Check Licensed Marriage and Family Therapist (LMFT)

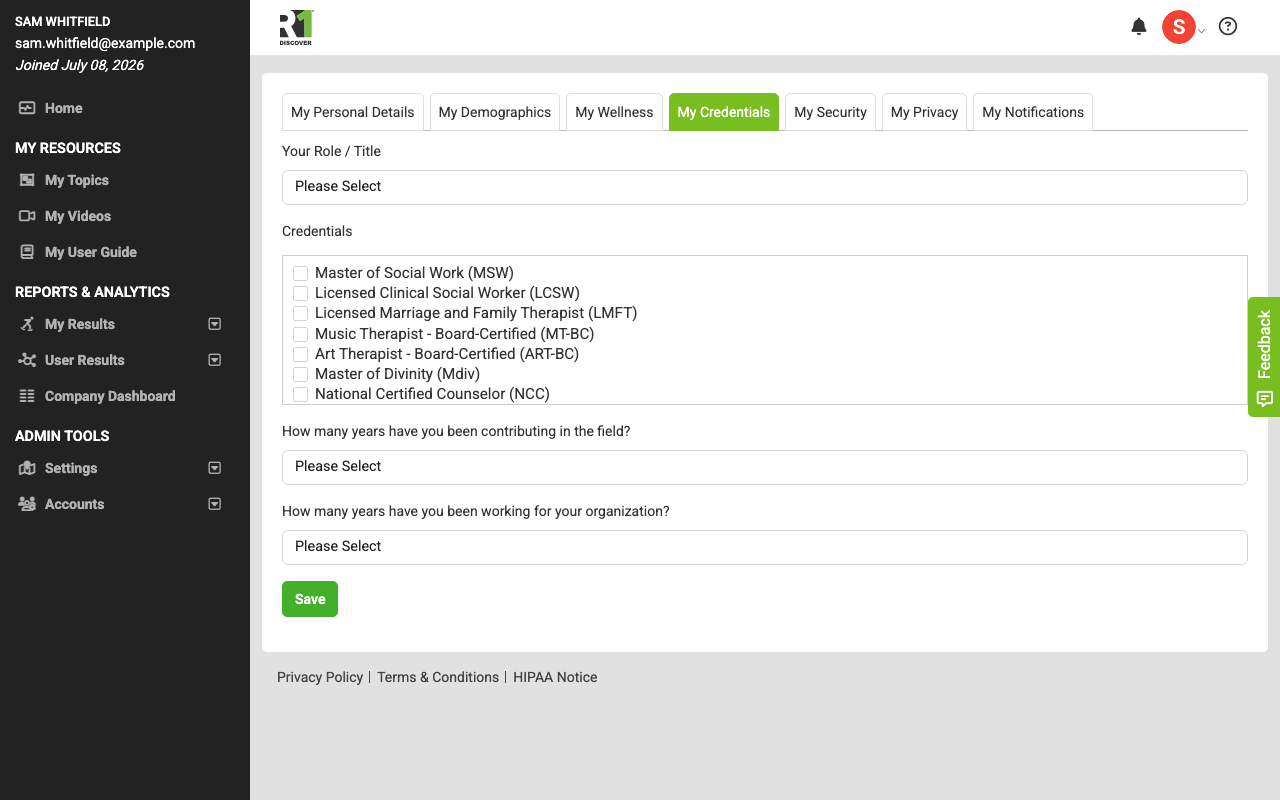pyautogui.click(x=300, y=313)
